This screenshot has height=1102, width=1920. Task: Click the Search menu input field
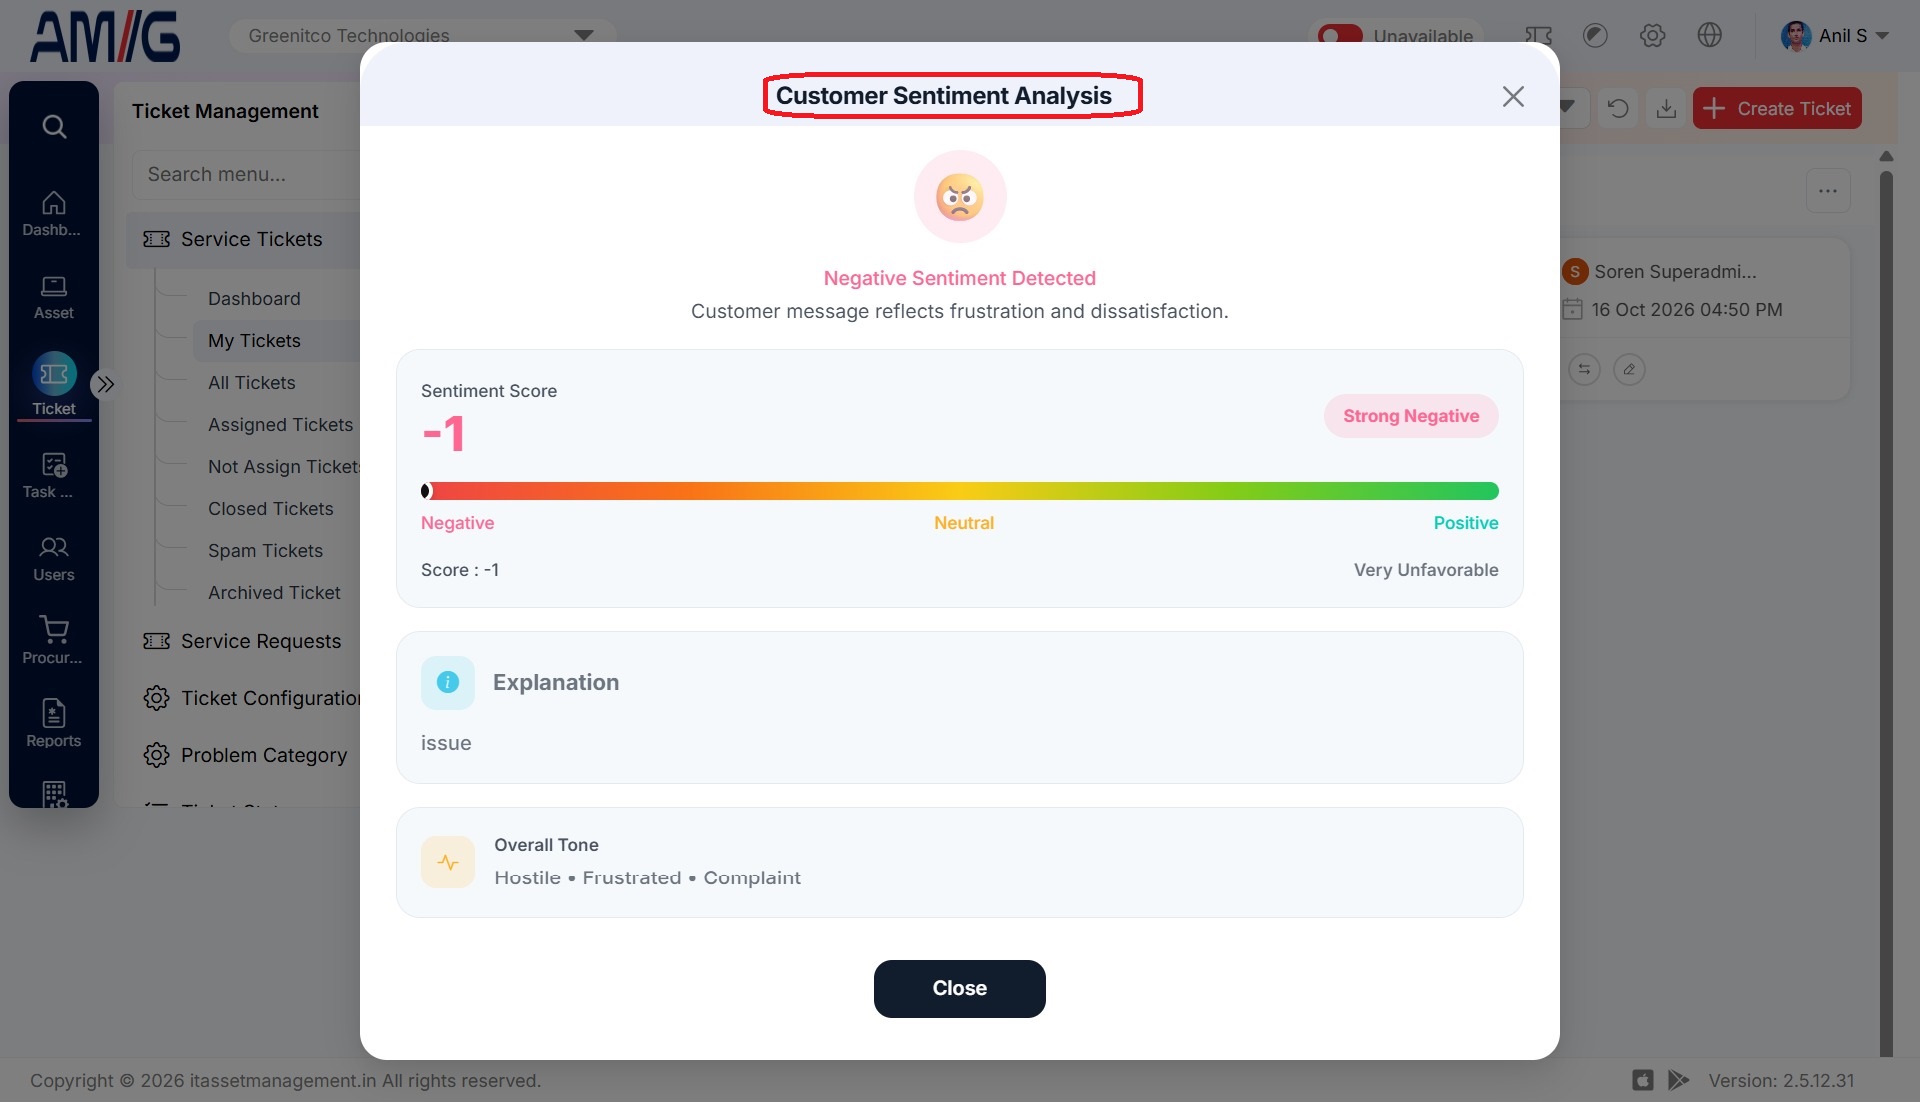[247, 175]
